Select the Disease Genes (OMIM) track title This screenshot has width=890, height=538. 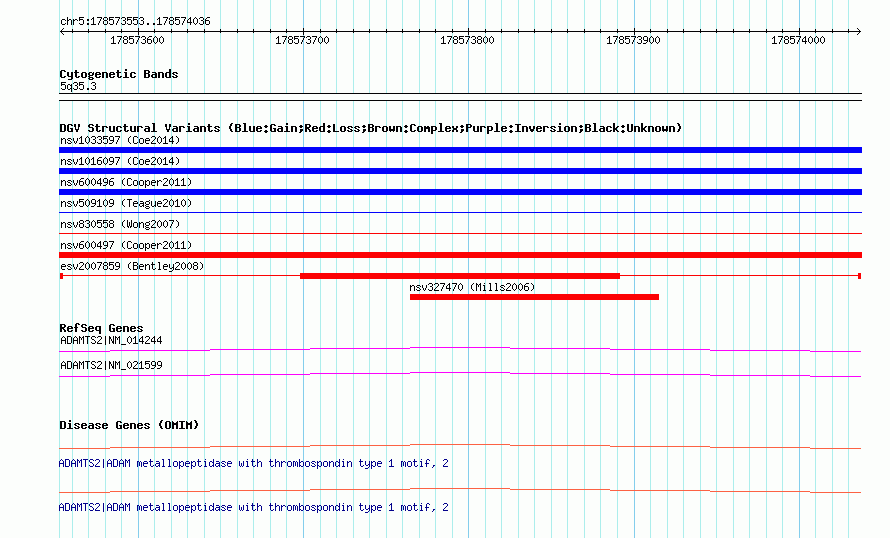[129, 425]
